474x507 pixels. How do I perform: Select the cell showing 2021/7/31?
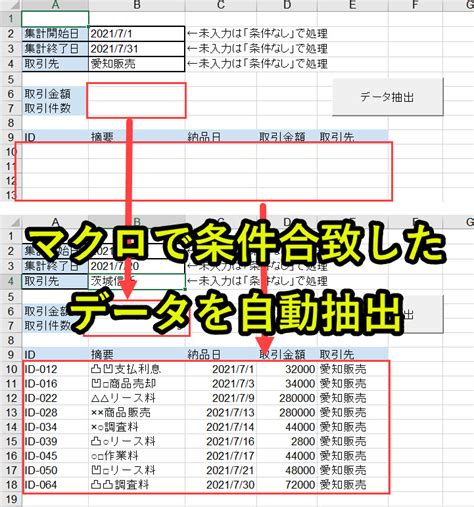(137, 49)
